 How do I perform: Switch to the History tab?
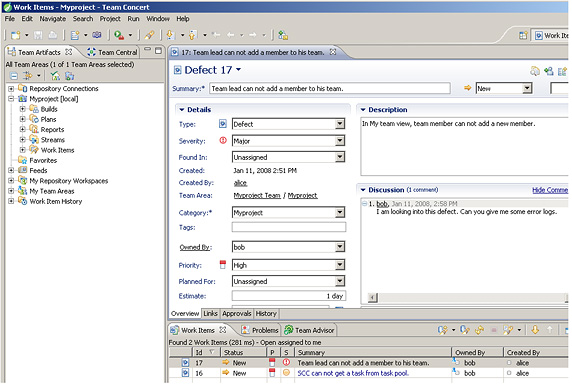pyautogui.click(x=266, y=313)
